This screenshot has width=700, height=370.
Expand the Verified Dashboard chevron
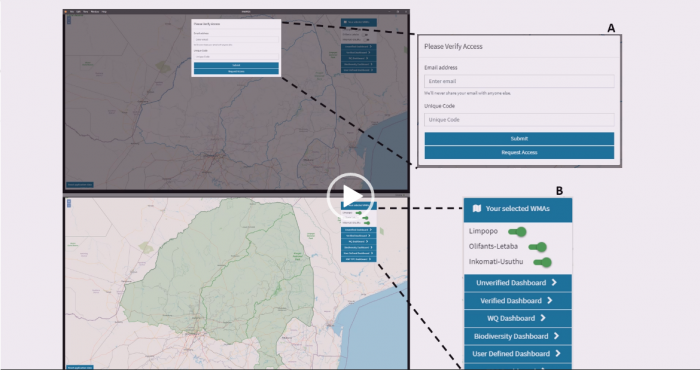(x=550, y=300)
